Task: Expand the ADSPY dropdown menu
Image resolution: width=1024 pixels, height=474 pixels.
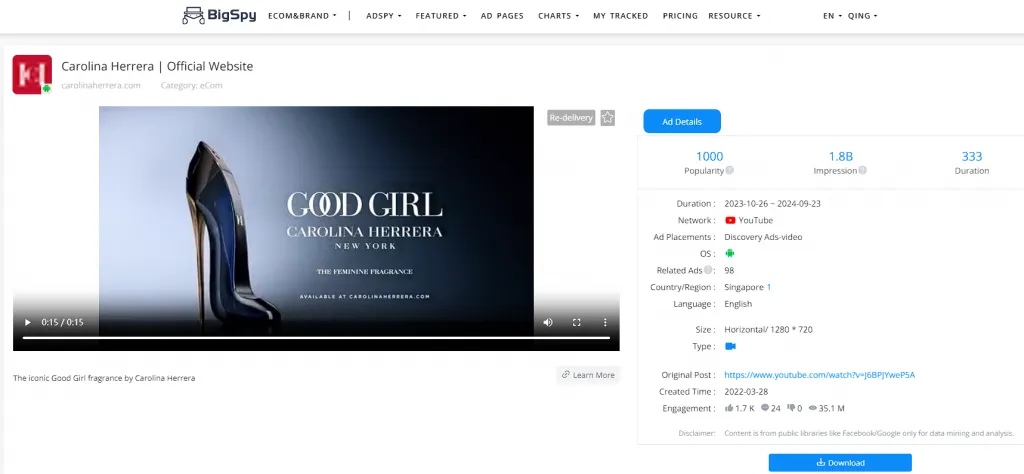Action: pyautogui.click(x=384, y=16)
